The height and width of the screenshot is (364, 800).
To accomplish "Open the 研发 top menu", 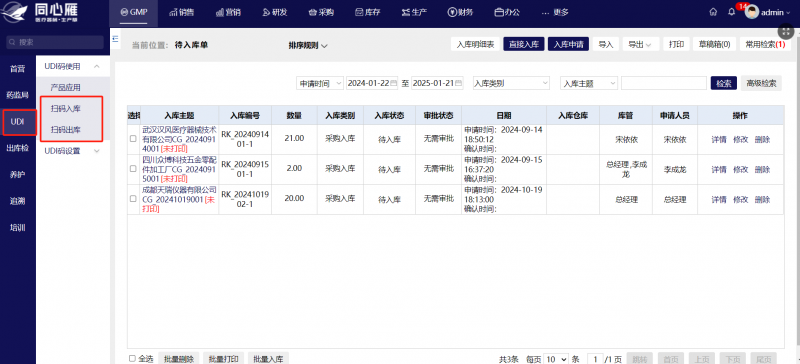I will pyautogui.click(x=274, y=13).
